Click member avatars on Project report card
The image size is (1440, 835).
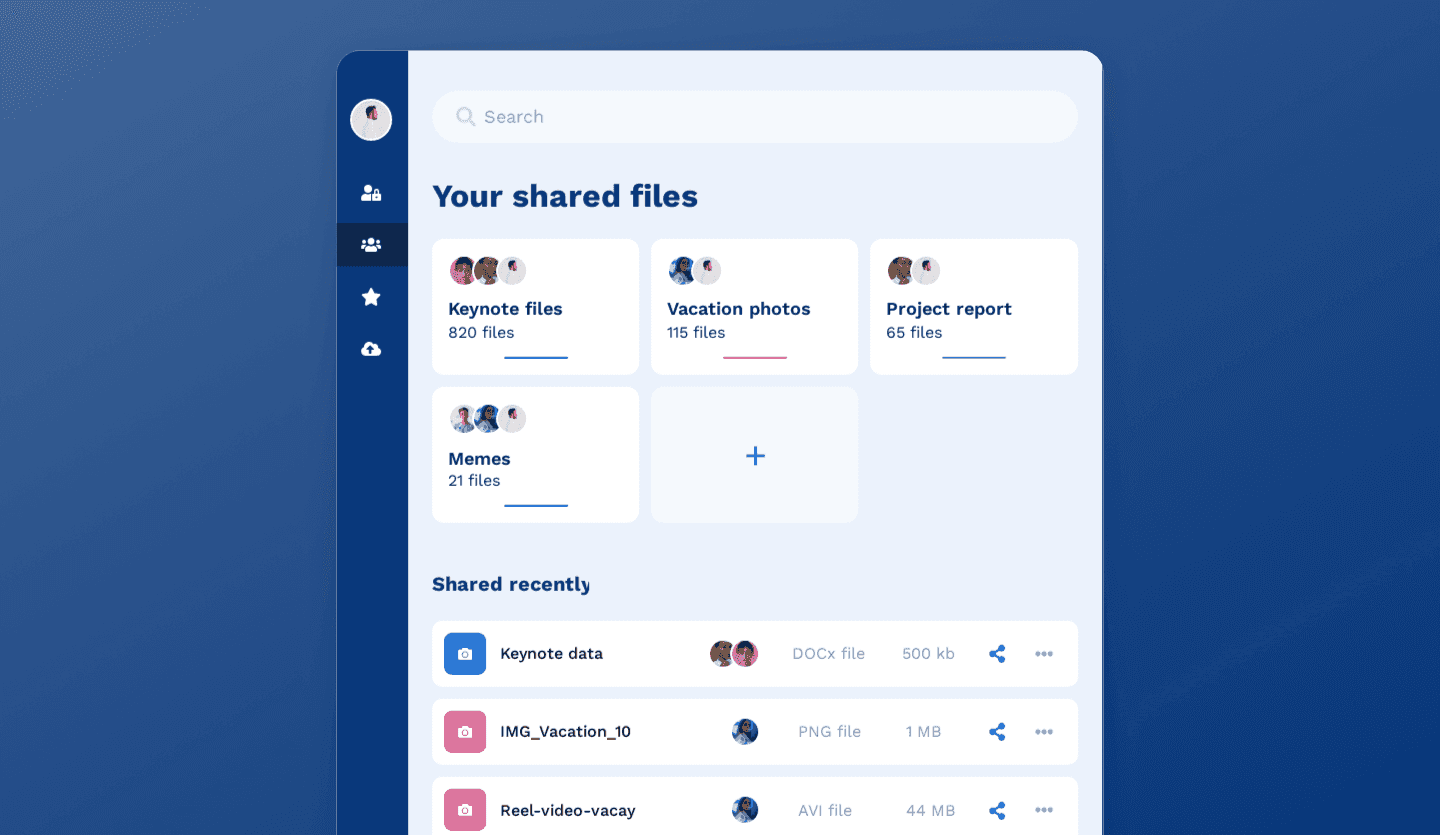[x=913, y=271]
